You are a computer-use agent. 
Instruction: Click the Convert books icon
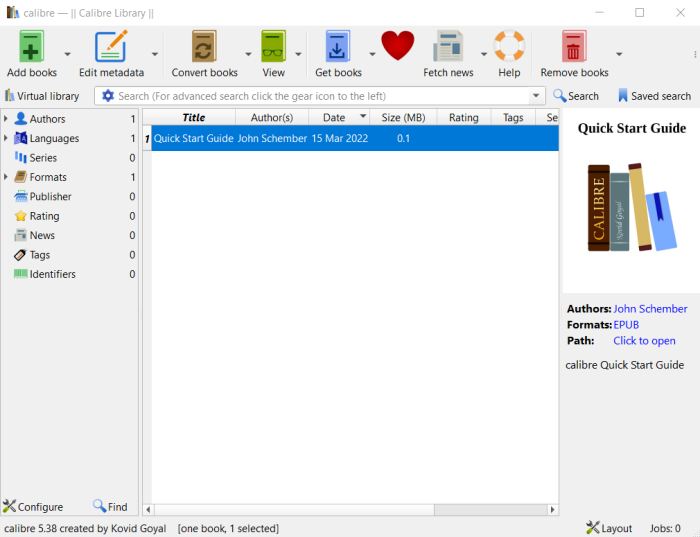204,46
